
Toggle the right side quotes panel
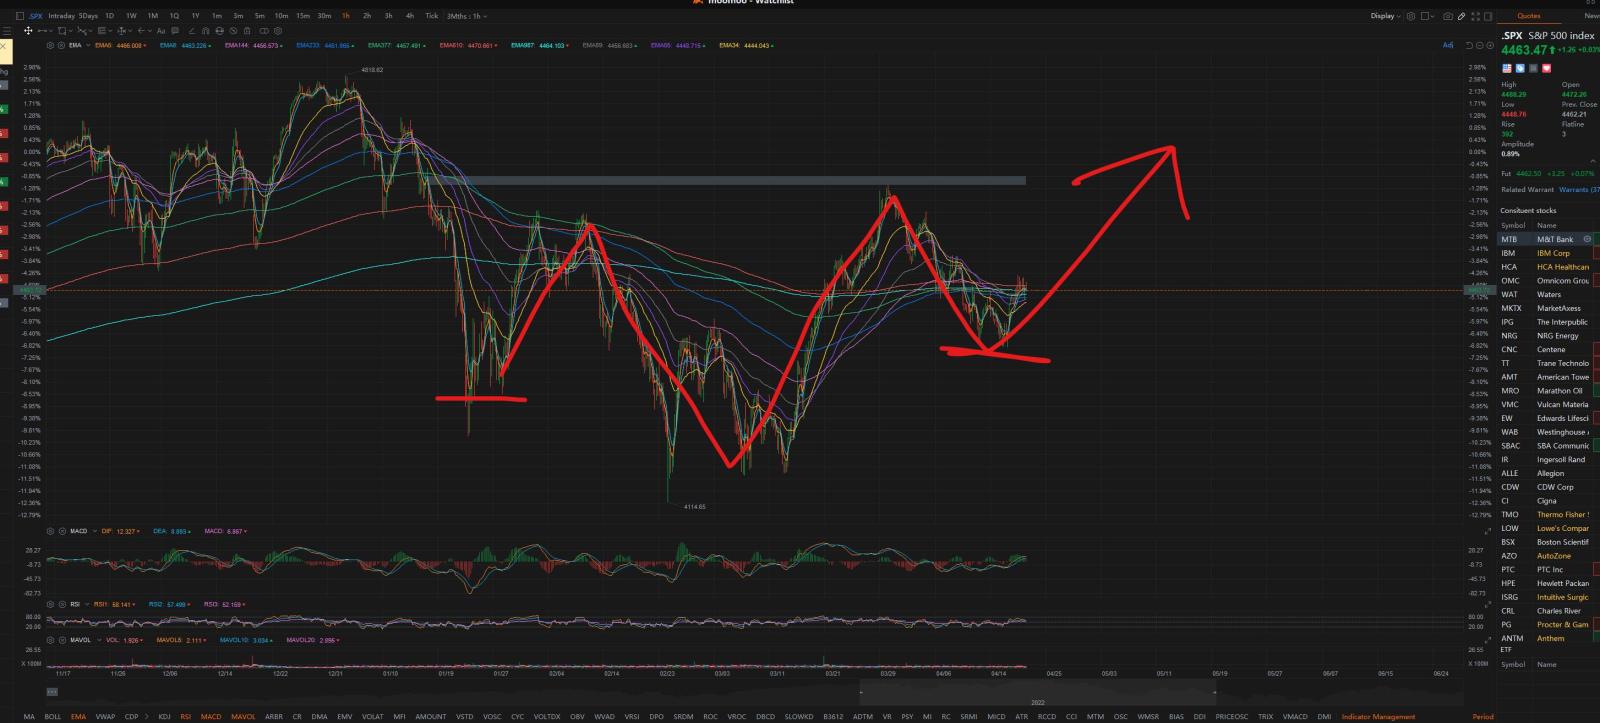point(1488,16)
